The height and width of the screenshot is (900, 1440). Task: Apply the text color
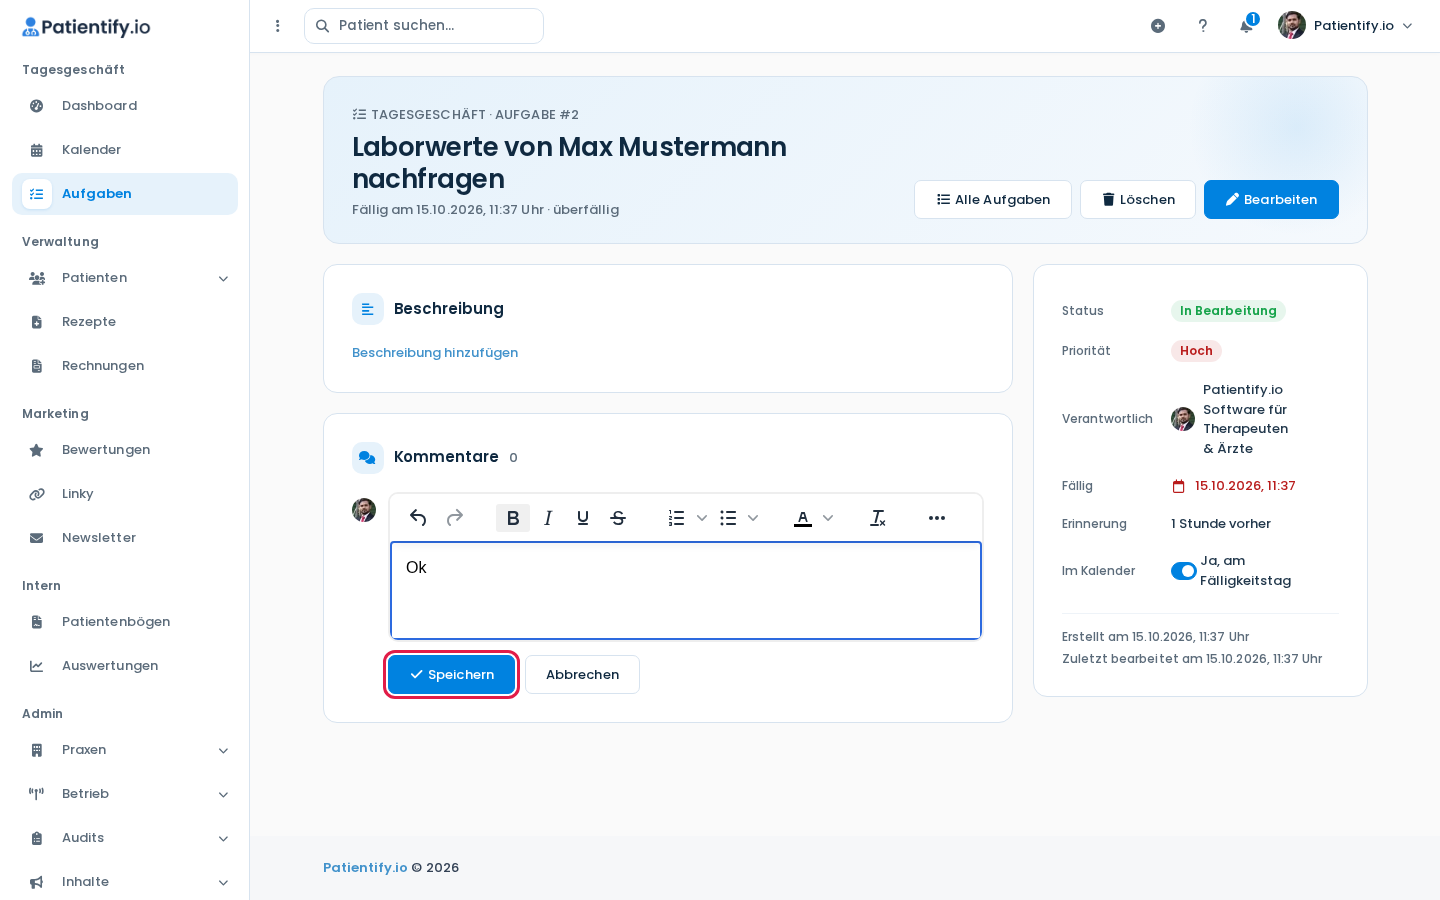pos(803,518)
